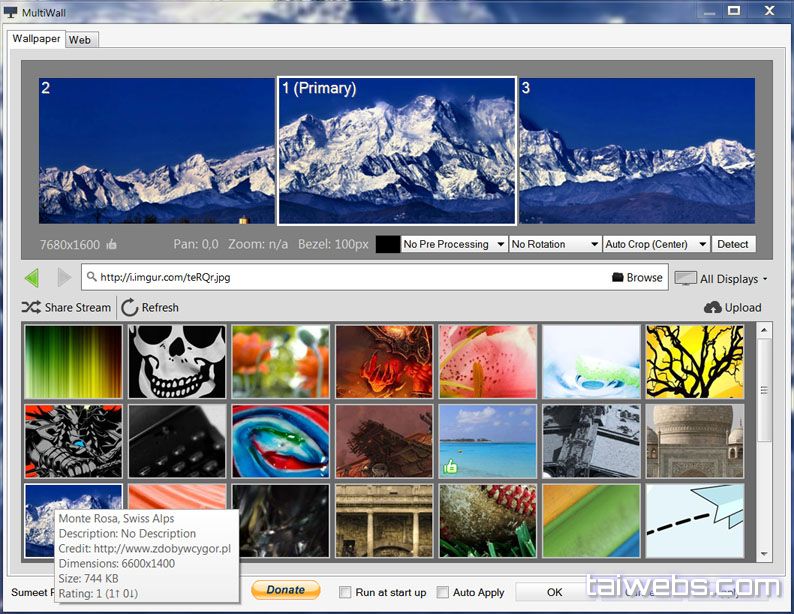
Task: Open the No Pre Processing dropdown
Action: pos(453,244)
